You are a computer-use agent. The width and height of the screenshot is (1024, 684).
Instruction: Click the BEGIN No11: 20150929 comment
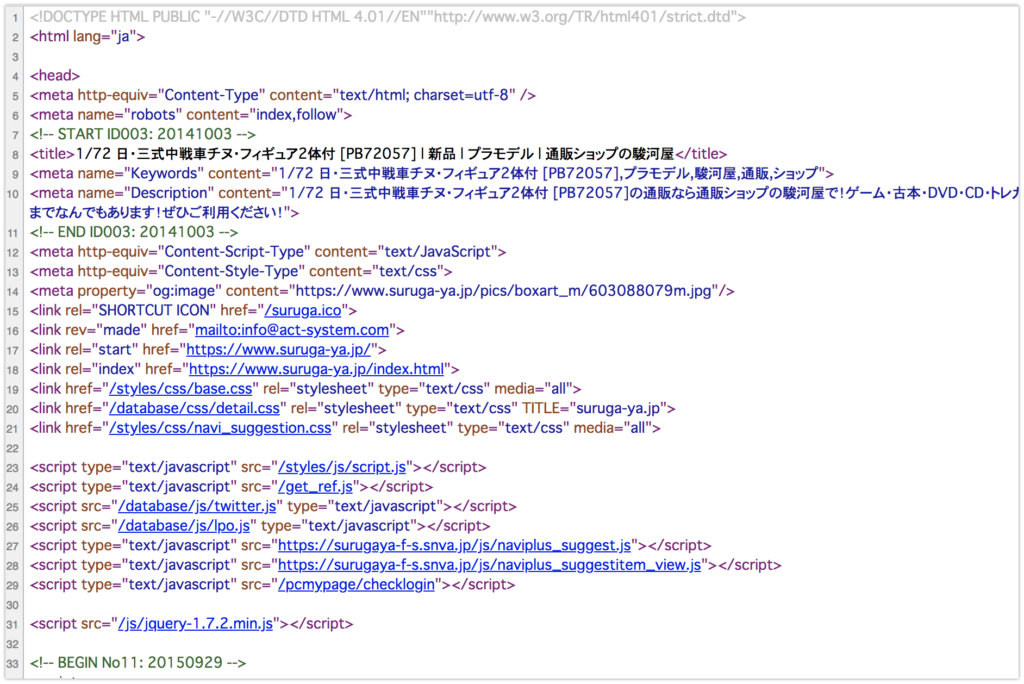pyautogui.click(x=138, y=663)
